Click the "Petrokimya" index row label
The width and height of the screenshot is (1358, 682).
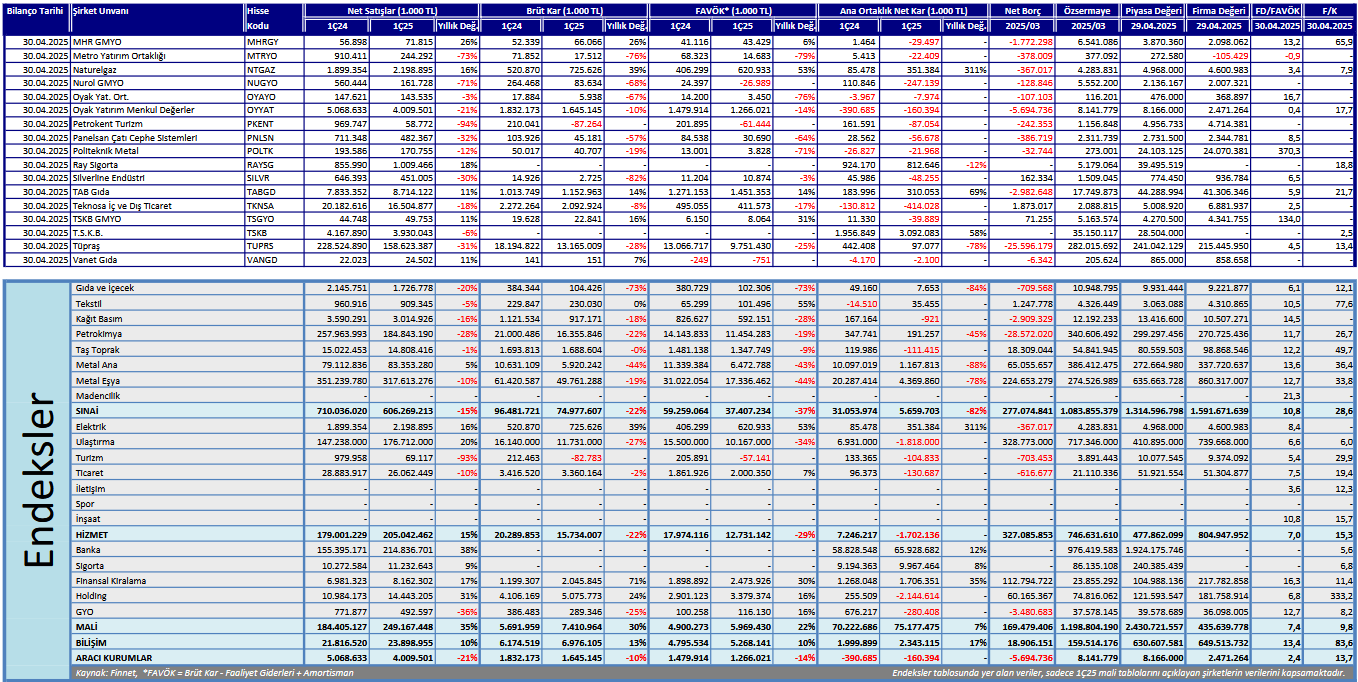(98, 334)
